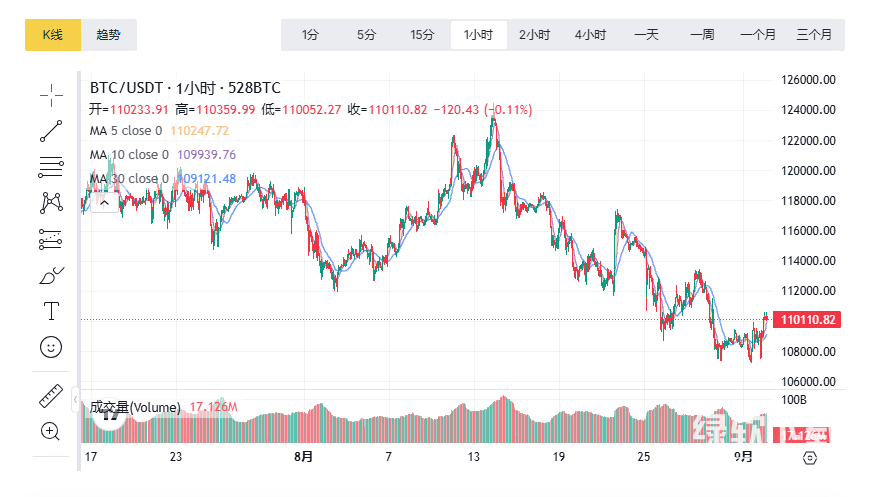The height and width of the screenshot is (497, 894).
Task: Select the 4小时 timeframe tab
Action: click(x=590, y=35)
